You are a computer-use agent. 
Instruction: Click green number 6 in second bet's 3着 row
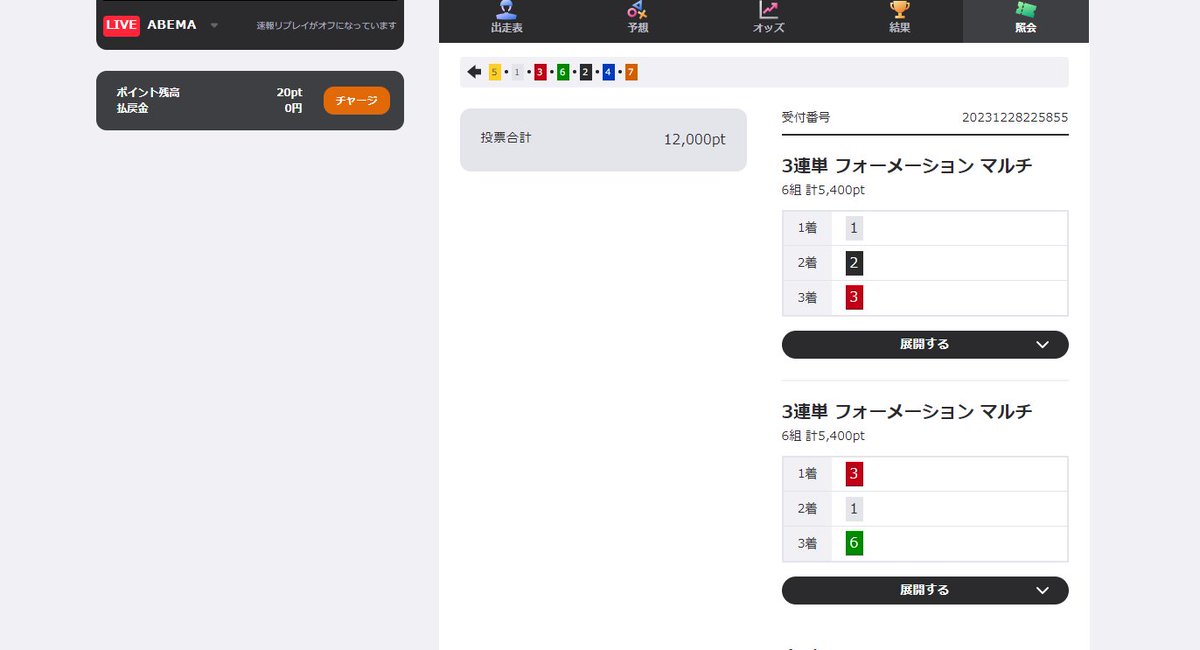854,543
